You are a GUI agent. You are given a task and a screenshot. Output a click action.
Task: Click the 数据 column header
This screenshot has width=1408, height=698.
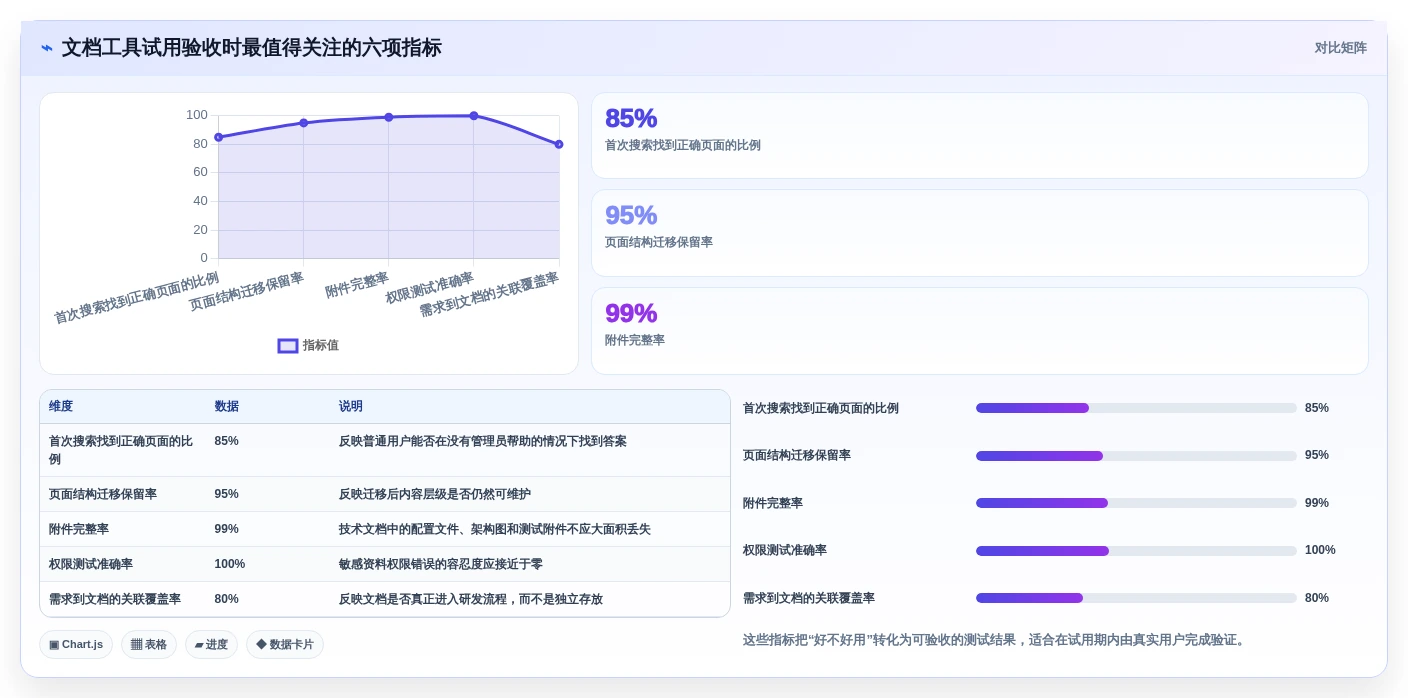coord(226,407)
